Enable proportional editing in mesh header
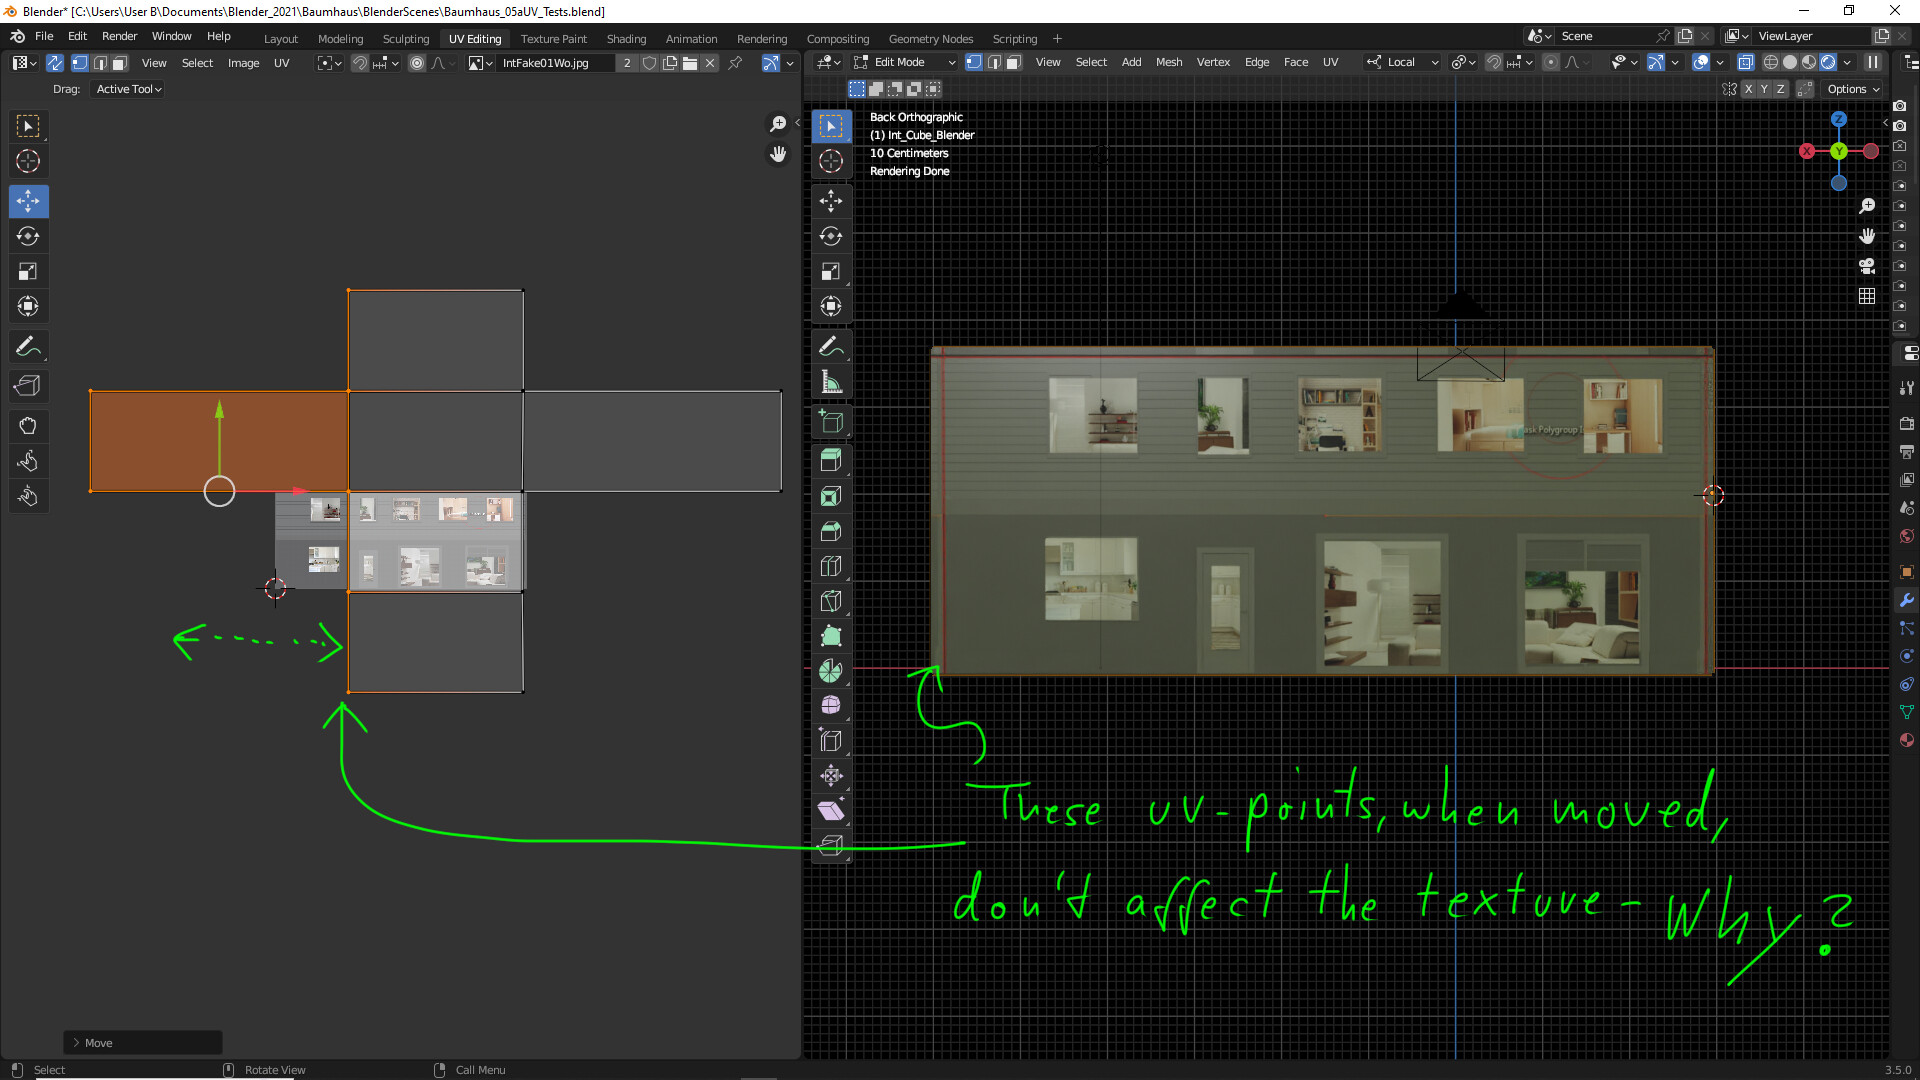 tap(1551, 62)
